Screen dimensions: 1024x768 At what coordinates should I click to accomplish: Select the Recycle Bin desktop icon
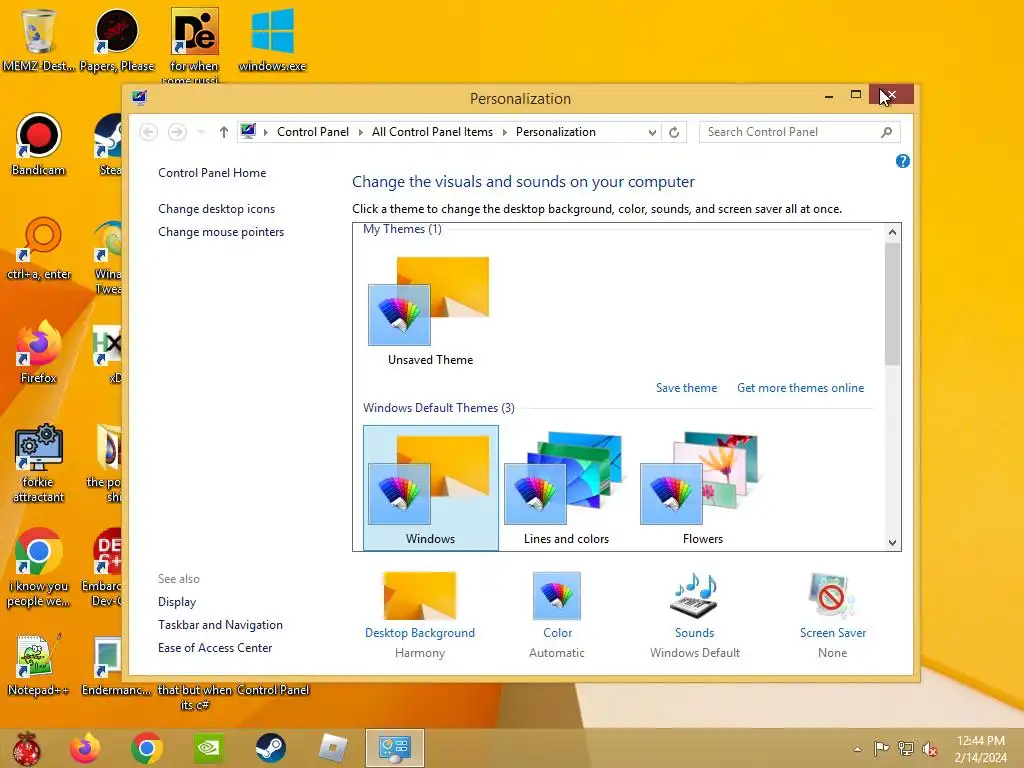pyautogui.click(x=38, y=39)
